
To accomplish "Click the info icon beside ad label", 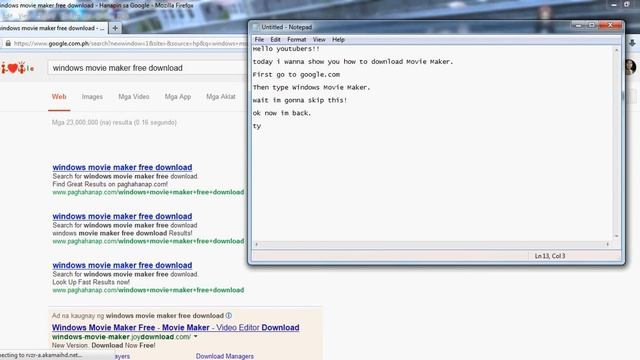I will tap(229, 316).
